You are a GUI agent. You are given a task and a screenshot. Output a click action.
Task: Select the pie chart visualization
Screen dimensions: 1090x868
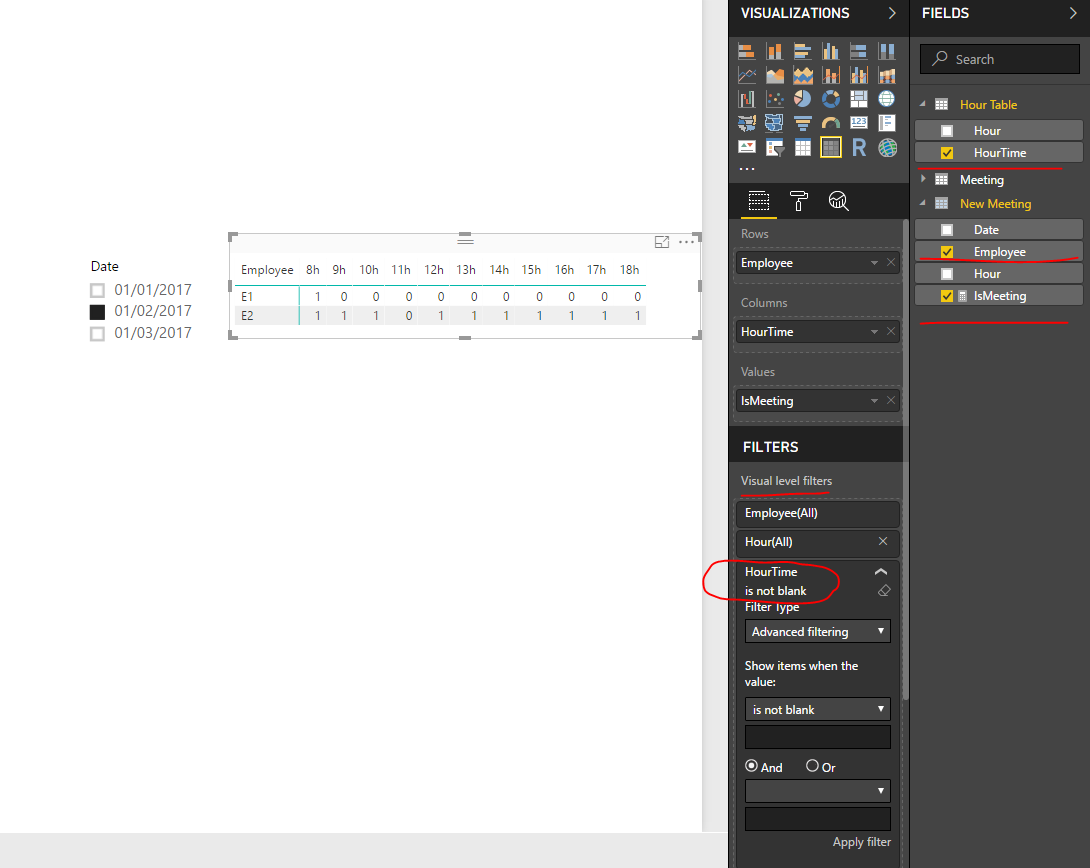tap(802, 99)
